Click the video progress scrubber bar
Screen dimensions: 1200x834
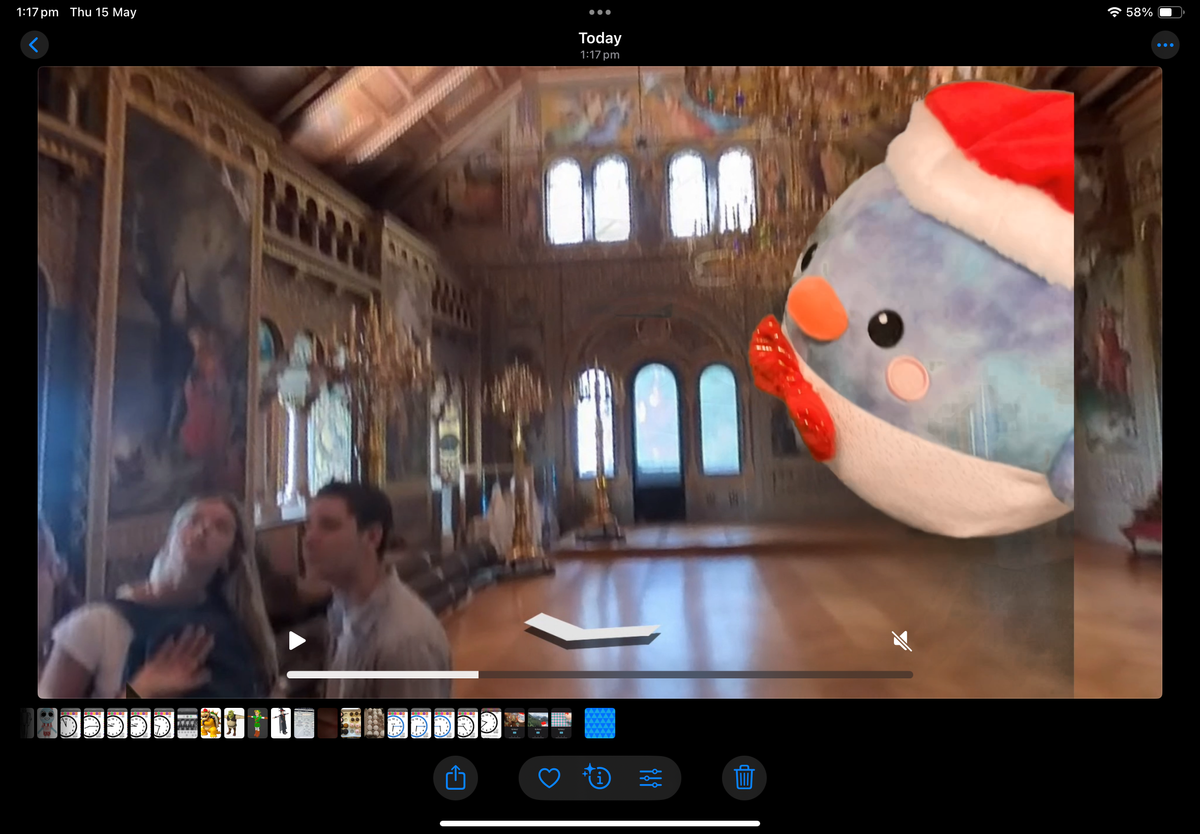click(x=600, y=675)
